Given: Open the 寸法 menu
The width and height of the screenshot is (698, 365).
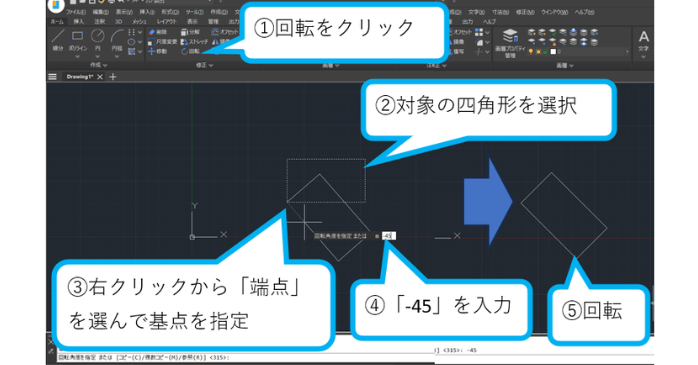Looking at the screenshot, I should [x=500, y=12].
